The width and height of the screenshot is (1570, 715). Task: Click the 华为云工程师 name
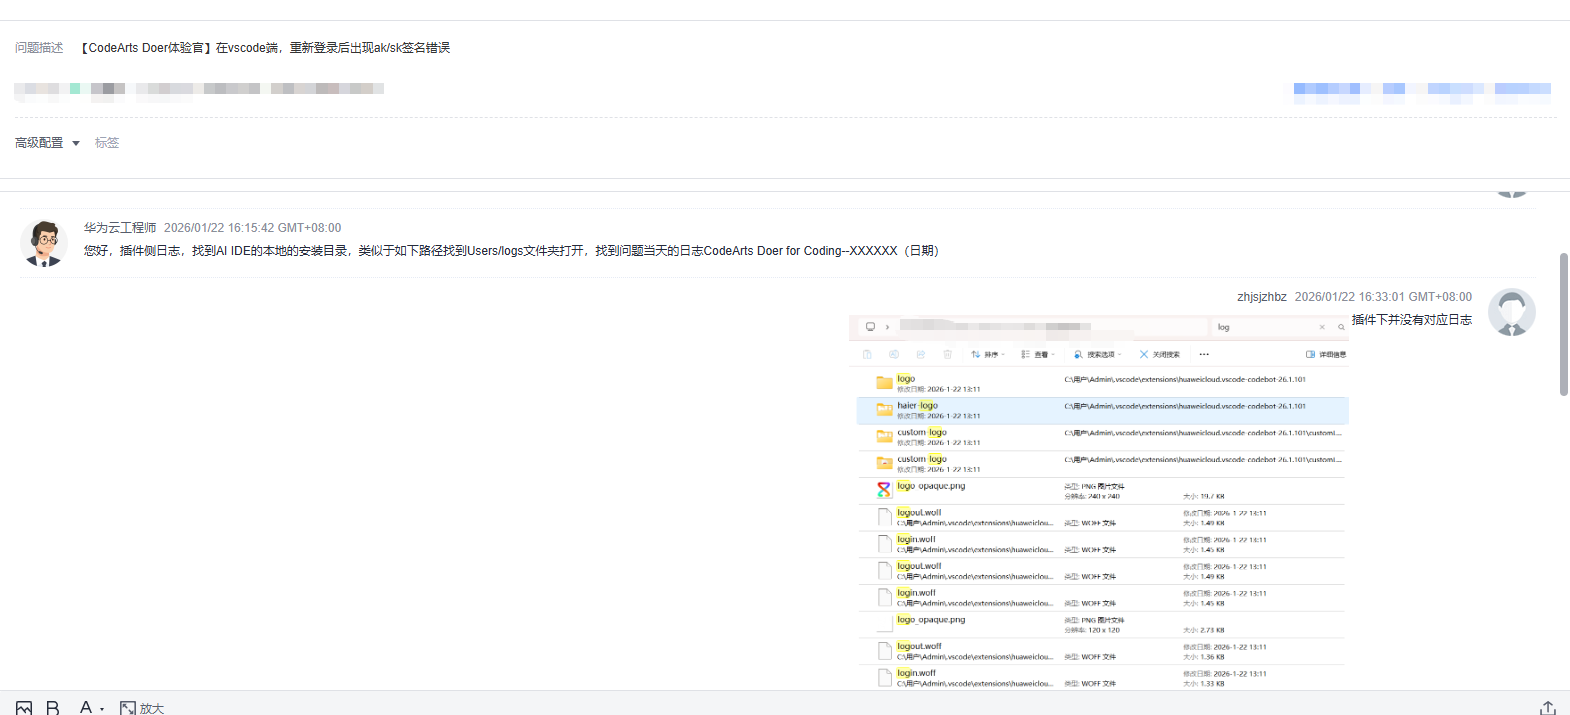point(120,228)
